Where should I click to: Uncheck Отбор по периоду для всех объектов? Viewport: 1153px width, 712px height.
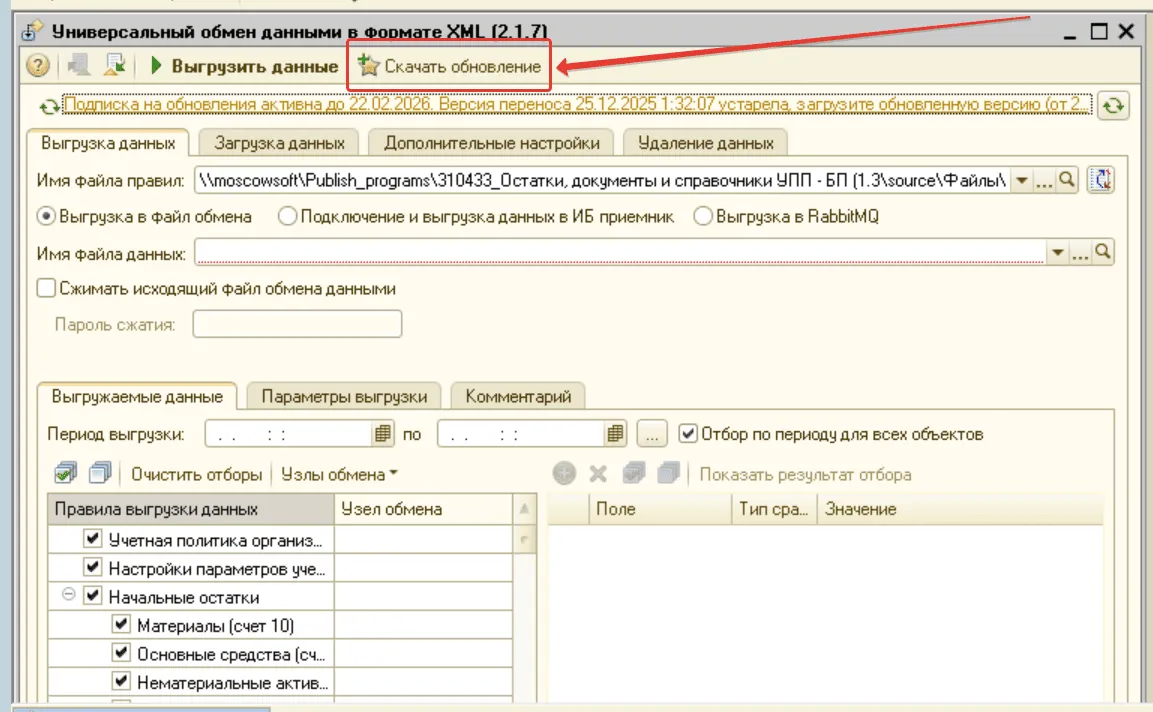(687, 434)
